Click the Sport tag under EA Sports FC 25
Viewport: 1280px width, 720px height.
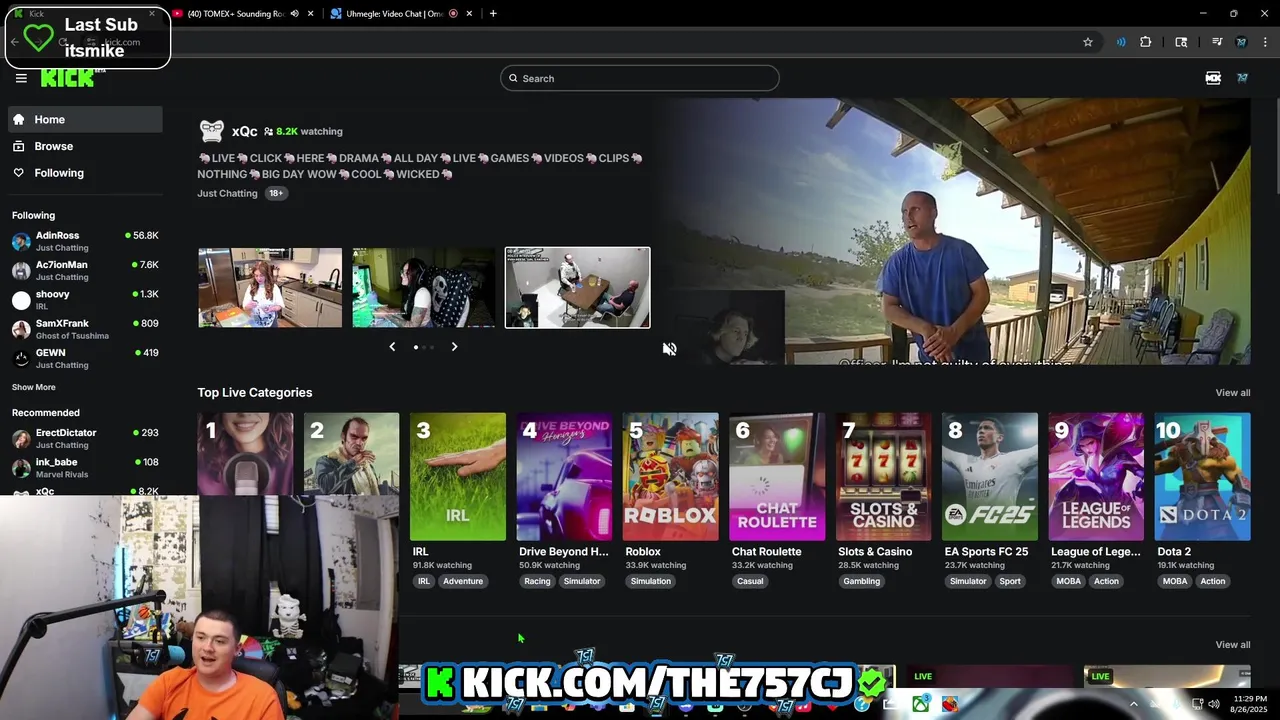coord(1010,581)
